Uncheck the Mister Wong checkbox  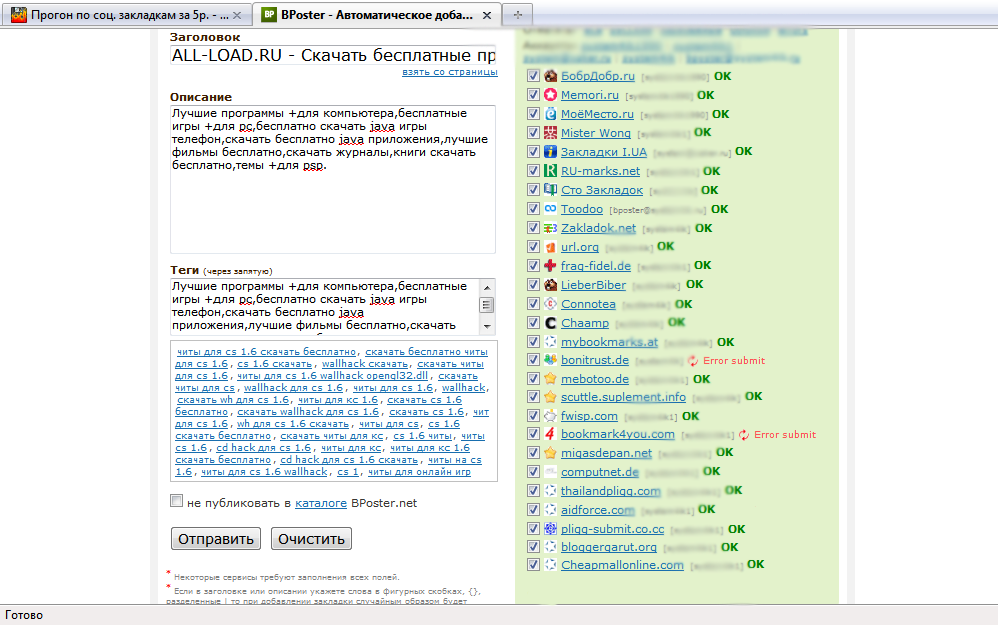533,132
